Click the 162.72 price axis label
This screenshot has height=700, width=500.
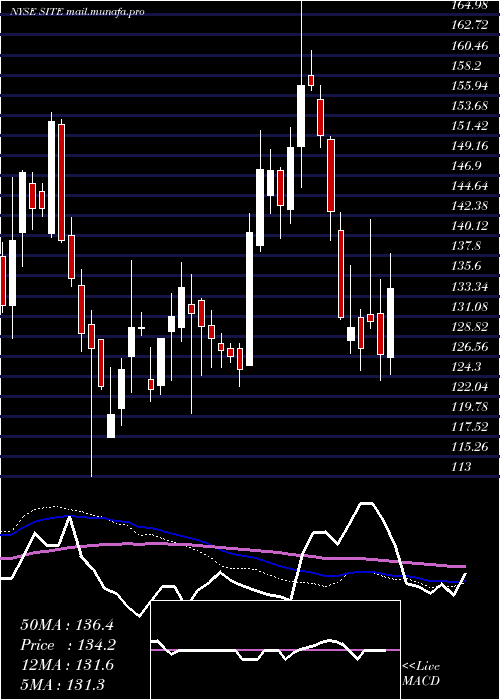[x=470, y=25]
